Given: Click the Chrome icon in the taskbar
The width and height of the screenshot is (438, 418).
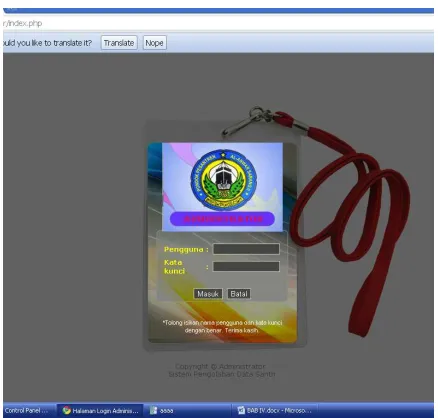Looking at the screenshot, I should 67,410.
